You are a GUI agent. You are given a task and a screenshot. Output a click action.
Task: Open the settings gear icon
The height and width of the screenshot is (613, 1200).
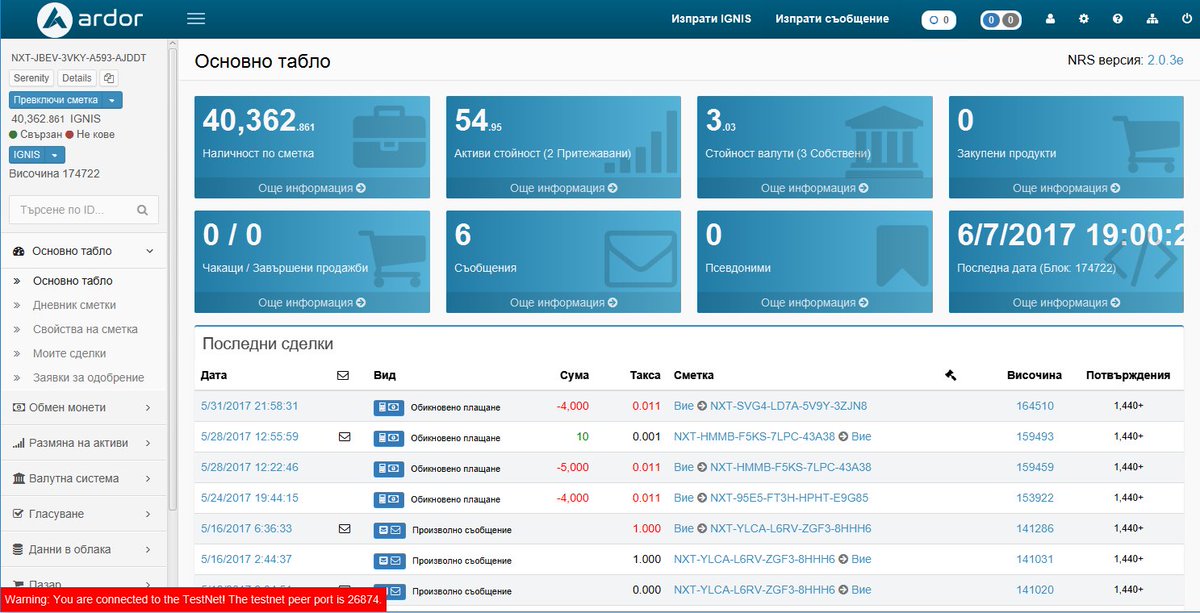pyautogui.click(x=1084, y=19)
